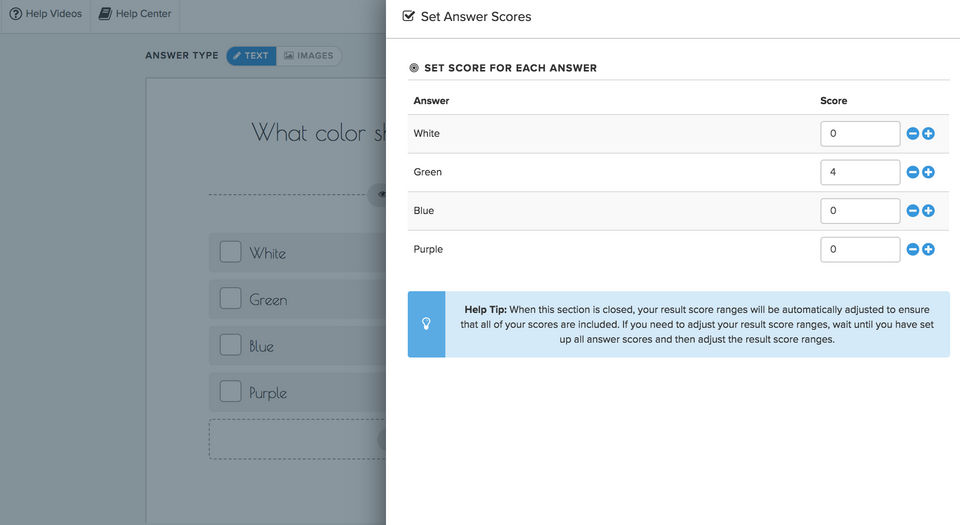Open Help Videos
Screen dimensions: 960x525
(45, 14)
